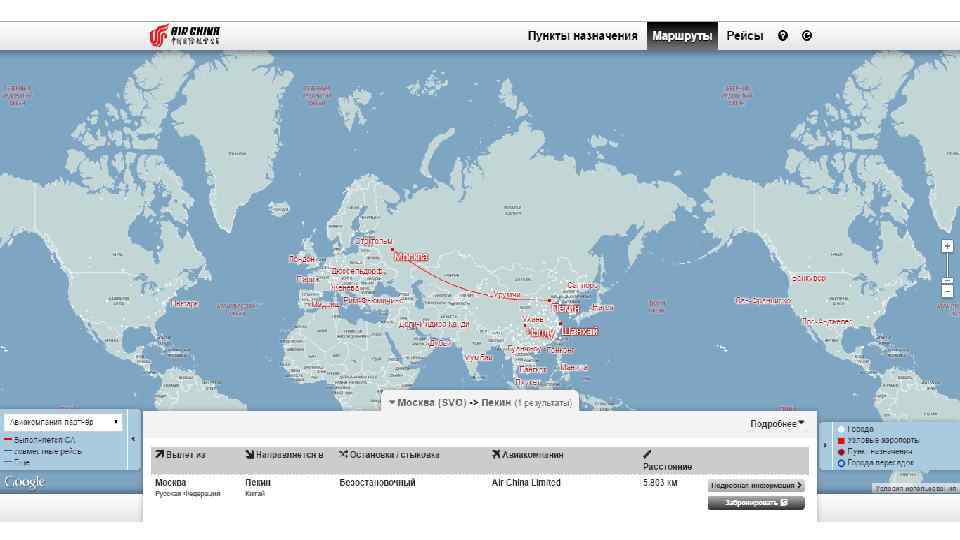Click the Дюссельдорф city label on map
The width and height of the screenshot is (960, 540).
click(357, 271)
